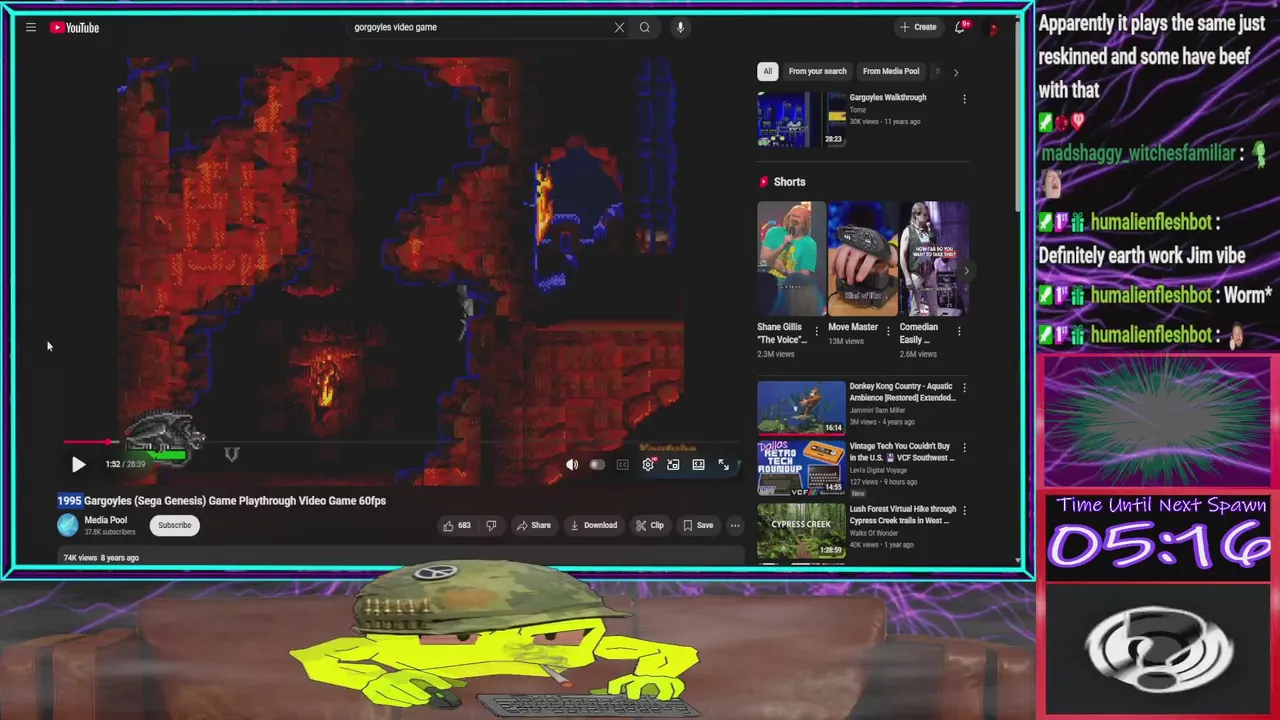The height and width of the screenshot is (720, 1280).
Task: Open the notifications bell
Action: coord(960,27)
